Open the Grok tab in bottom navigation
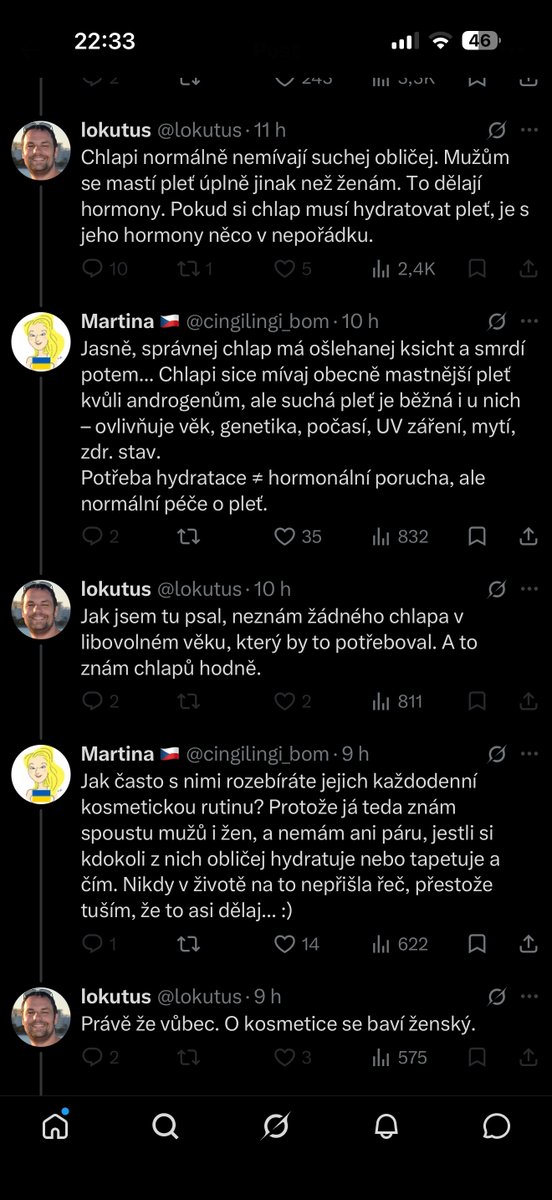552x1200 pixels. [275, 1126]
